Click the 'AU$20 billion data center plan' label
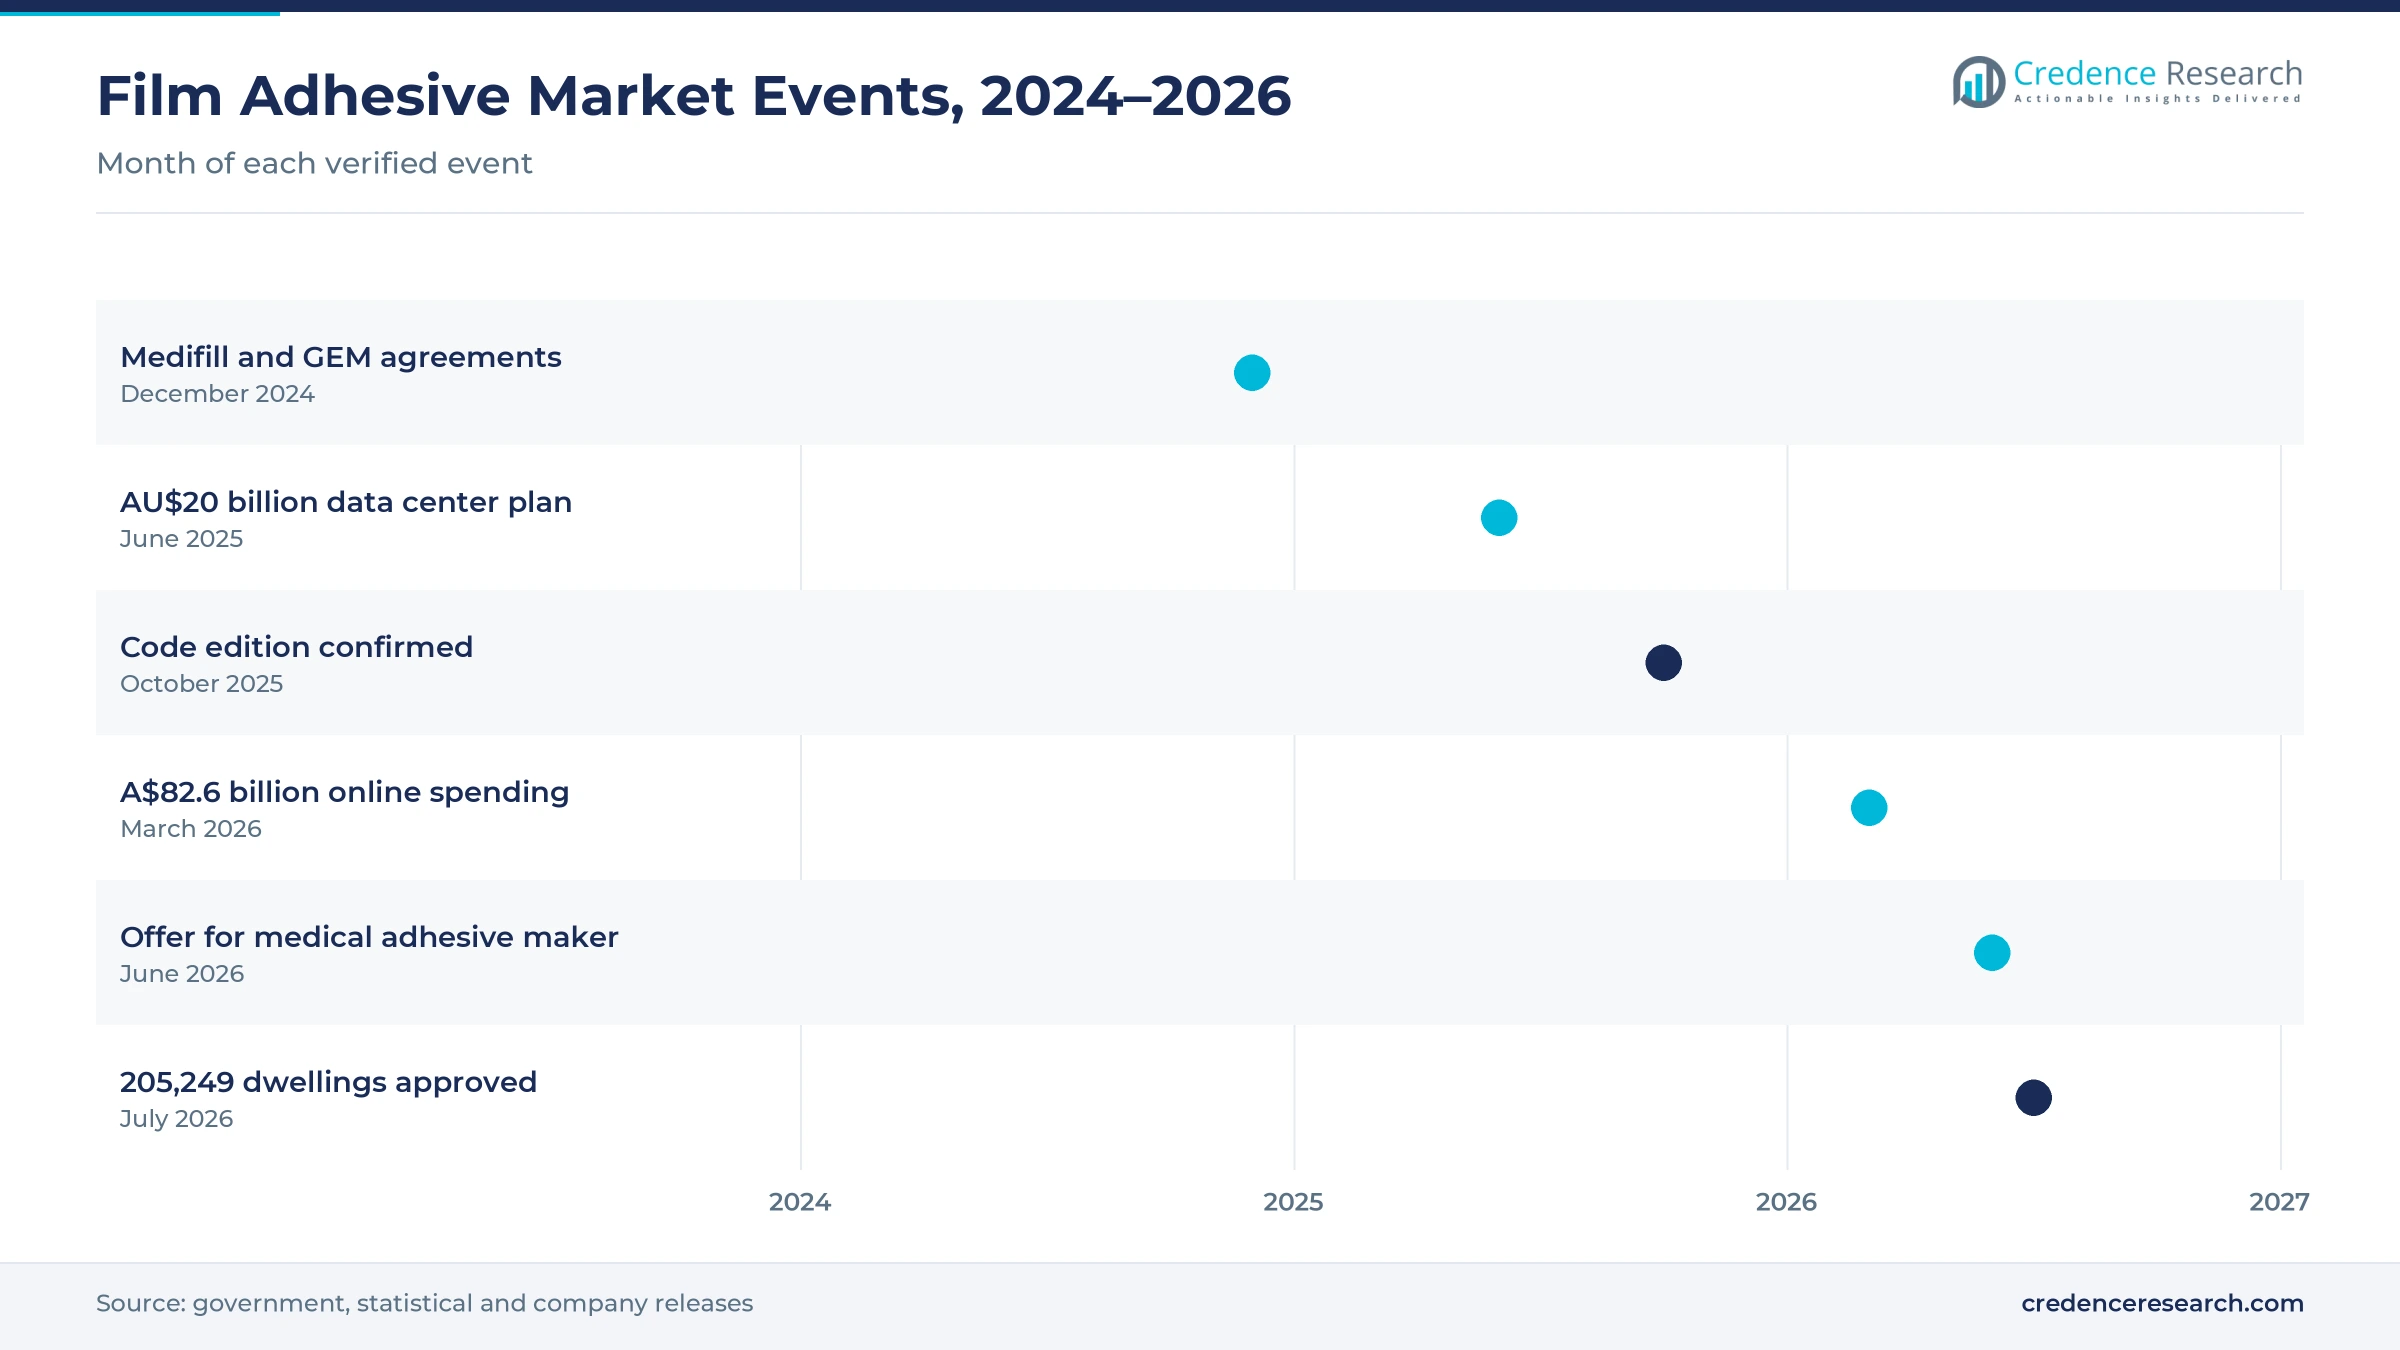This screenshot has width=2400, height=1350. click(346, 502)
